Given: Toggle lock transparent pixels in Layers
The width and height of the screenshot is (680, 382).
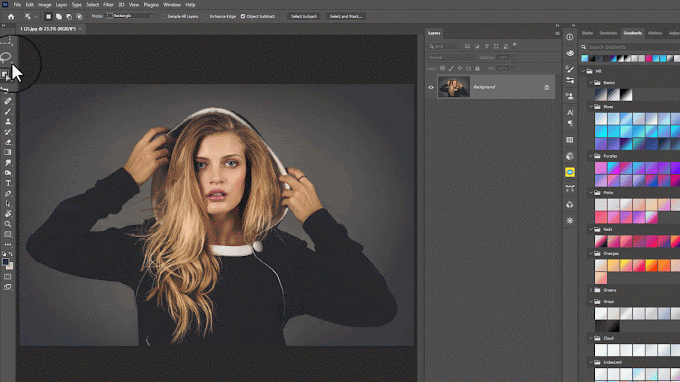Looking at the screenshot, I should 442,69.
